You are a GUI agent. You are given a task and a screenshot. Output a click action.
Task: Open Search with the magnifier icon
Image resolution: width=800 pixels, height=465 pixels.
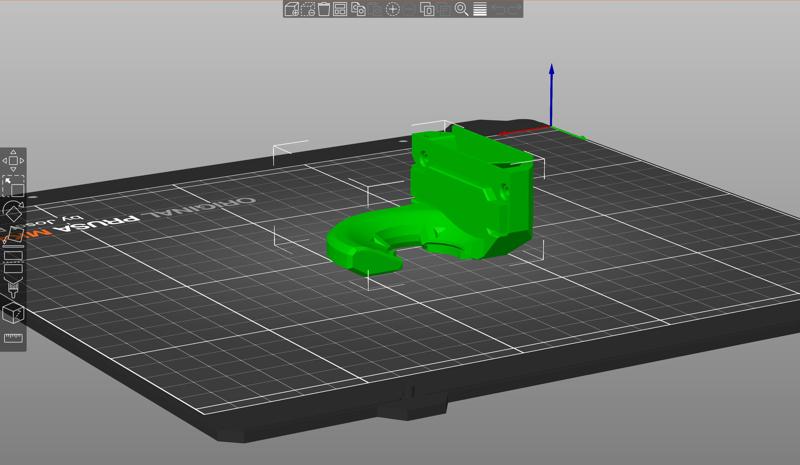pyautogui.click(x=462, y=9)
